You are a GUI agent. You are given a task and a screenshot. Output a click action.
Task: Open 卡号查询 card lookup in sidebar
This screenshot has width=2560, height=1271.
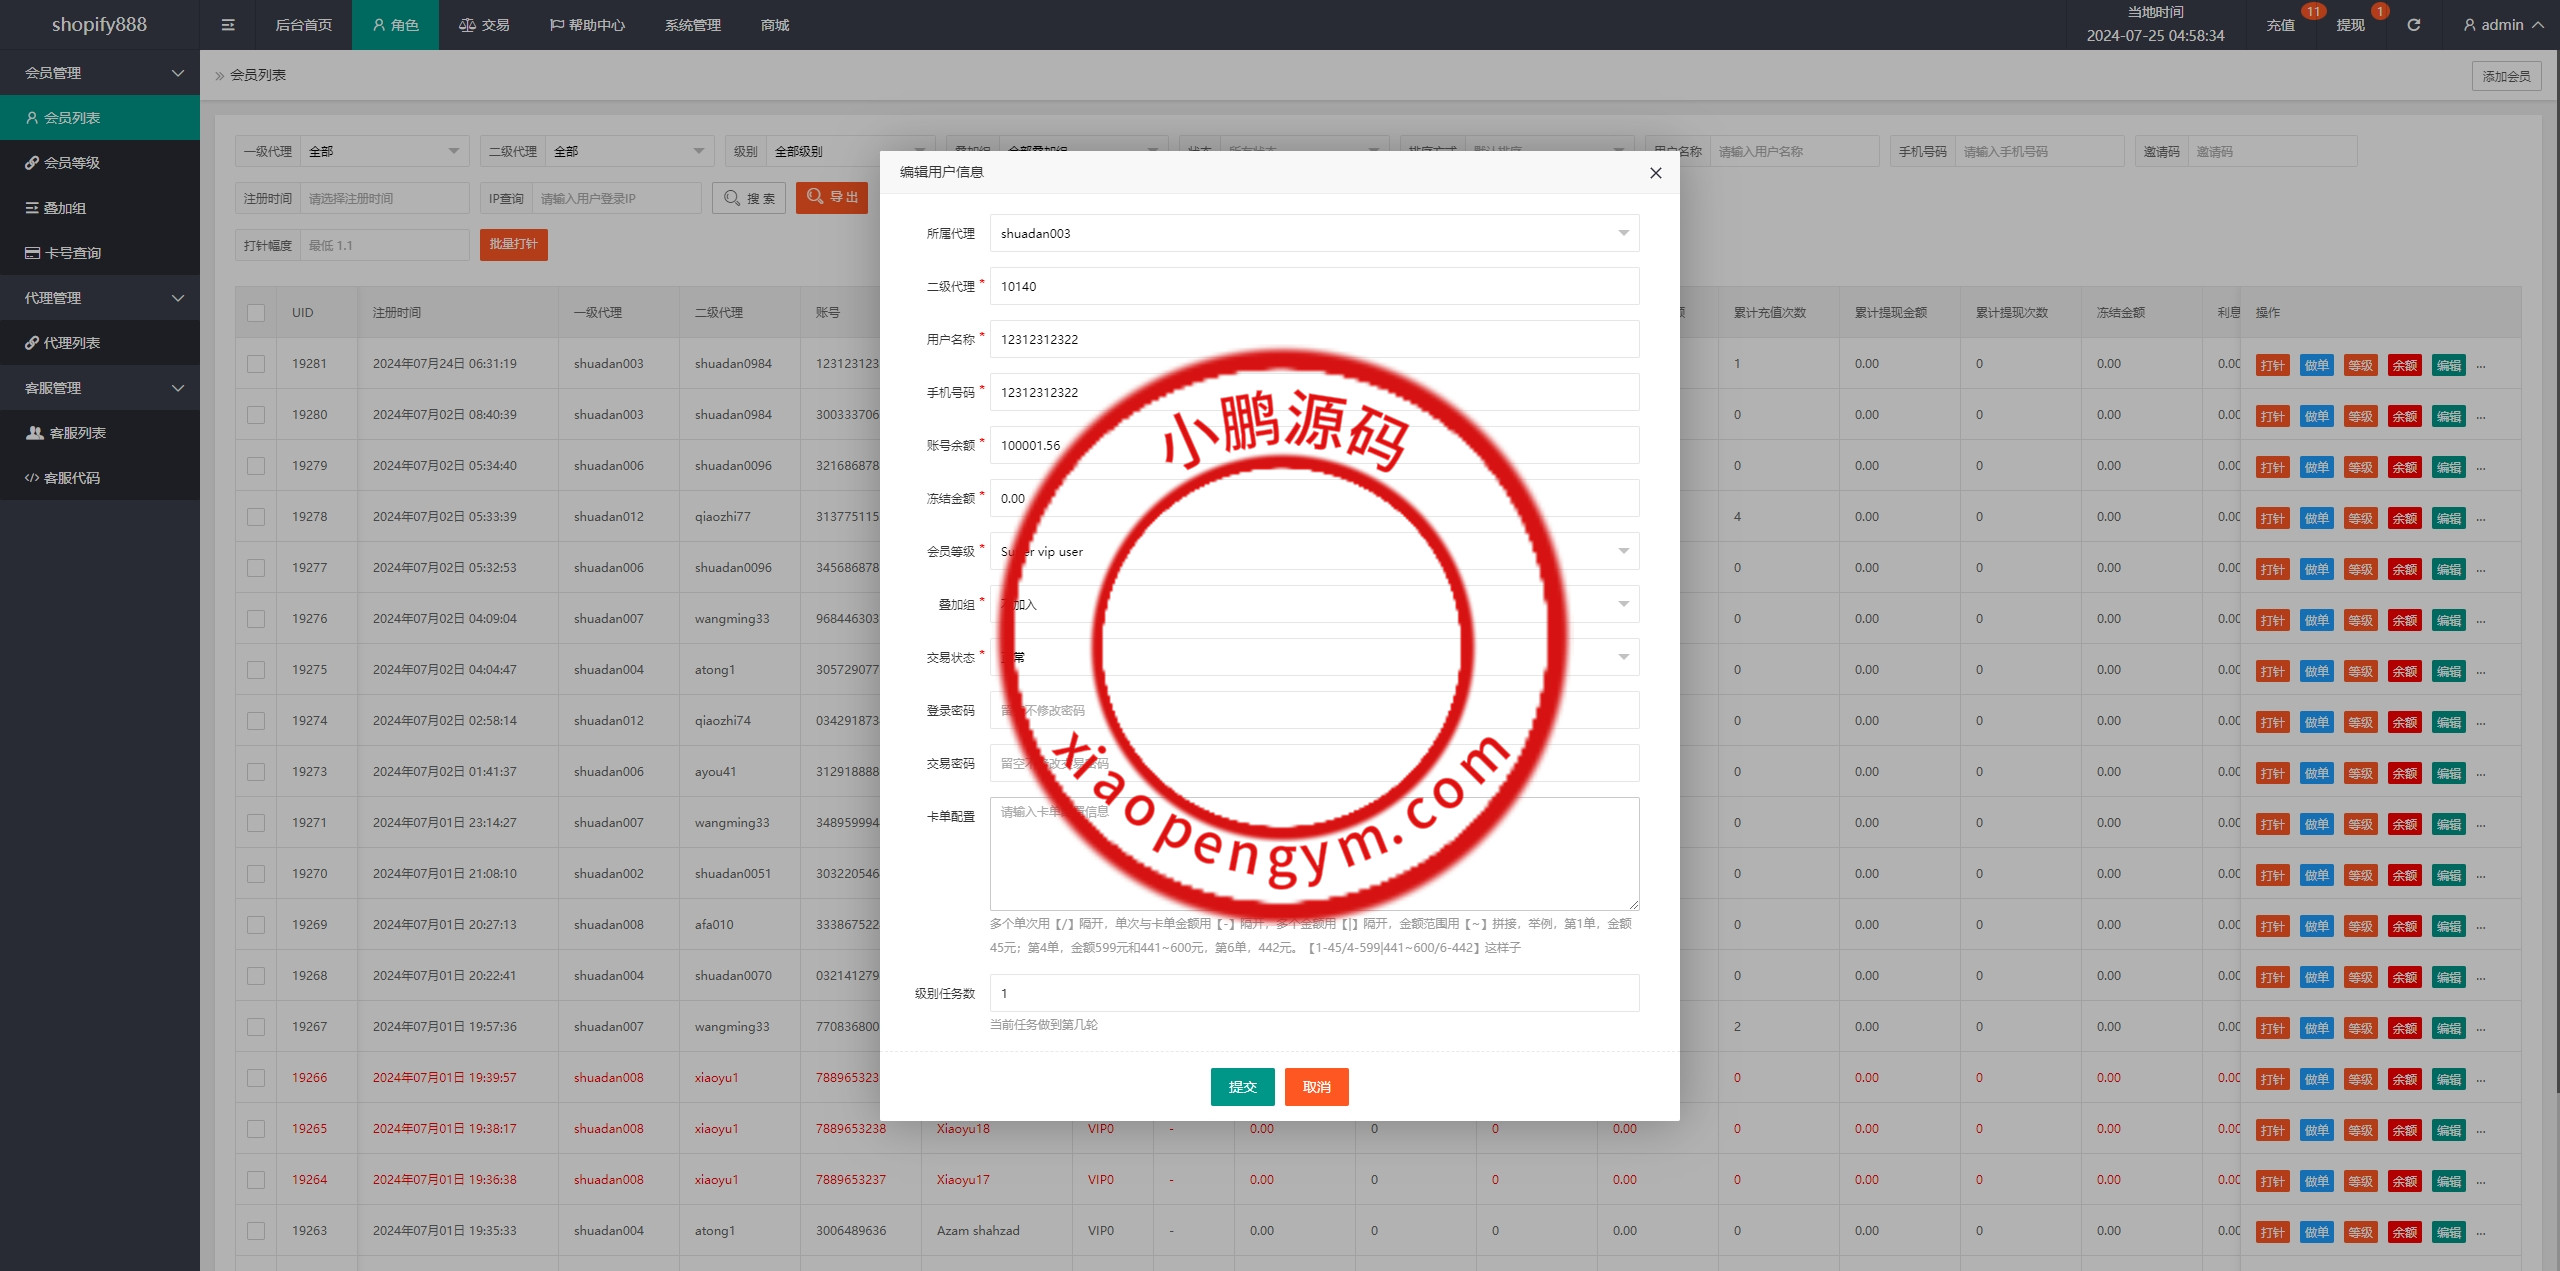[x=72, y=253]
